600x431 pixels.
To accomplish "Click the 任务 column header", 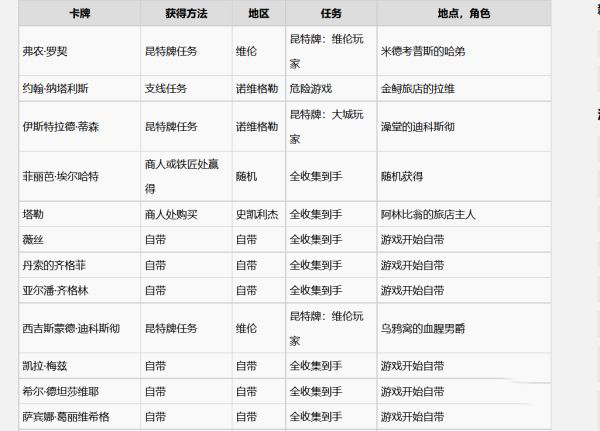I will pyautogui.click(x=329, y=14).
